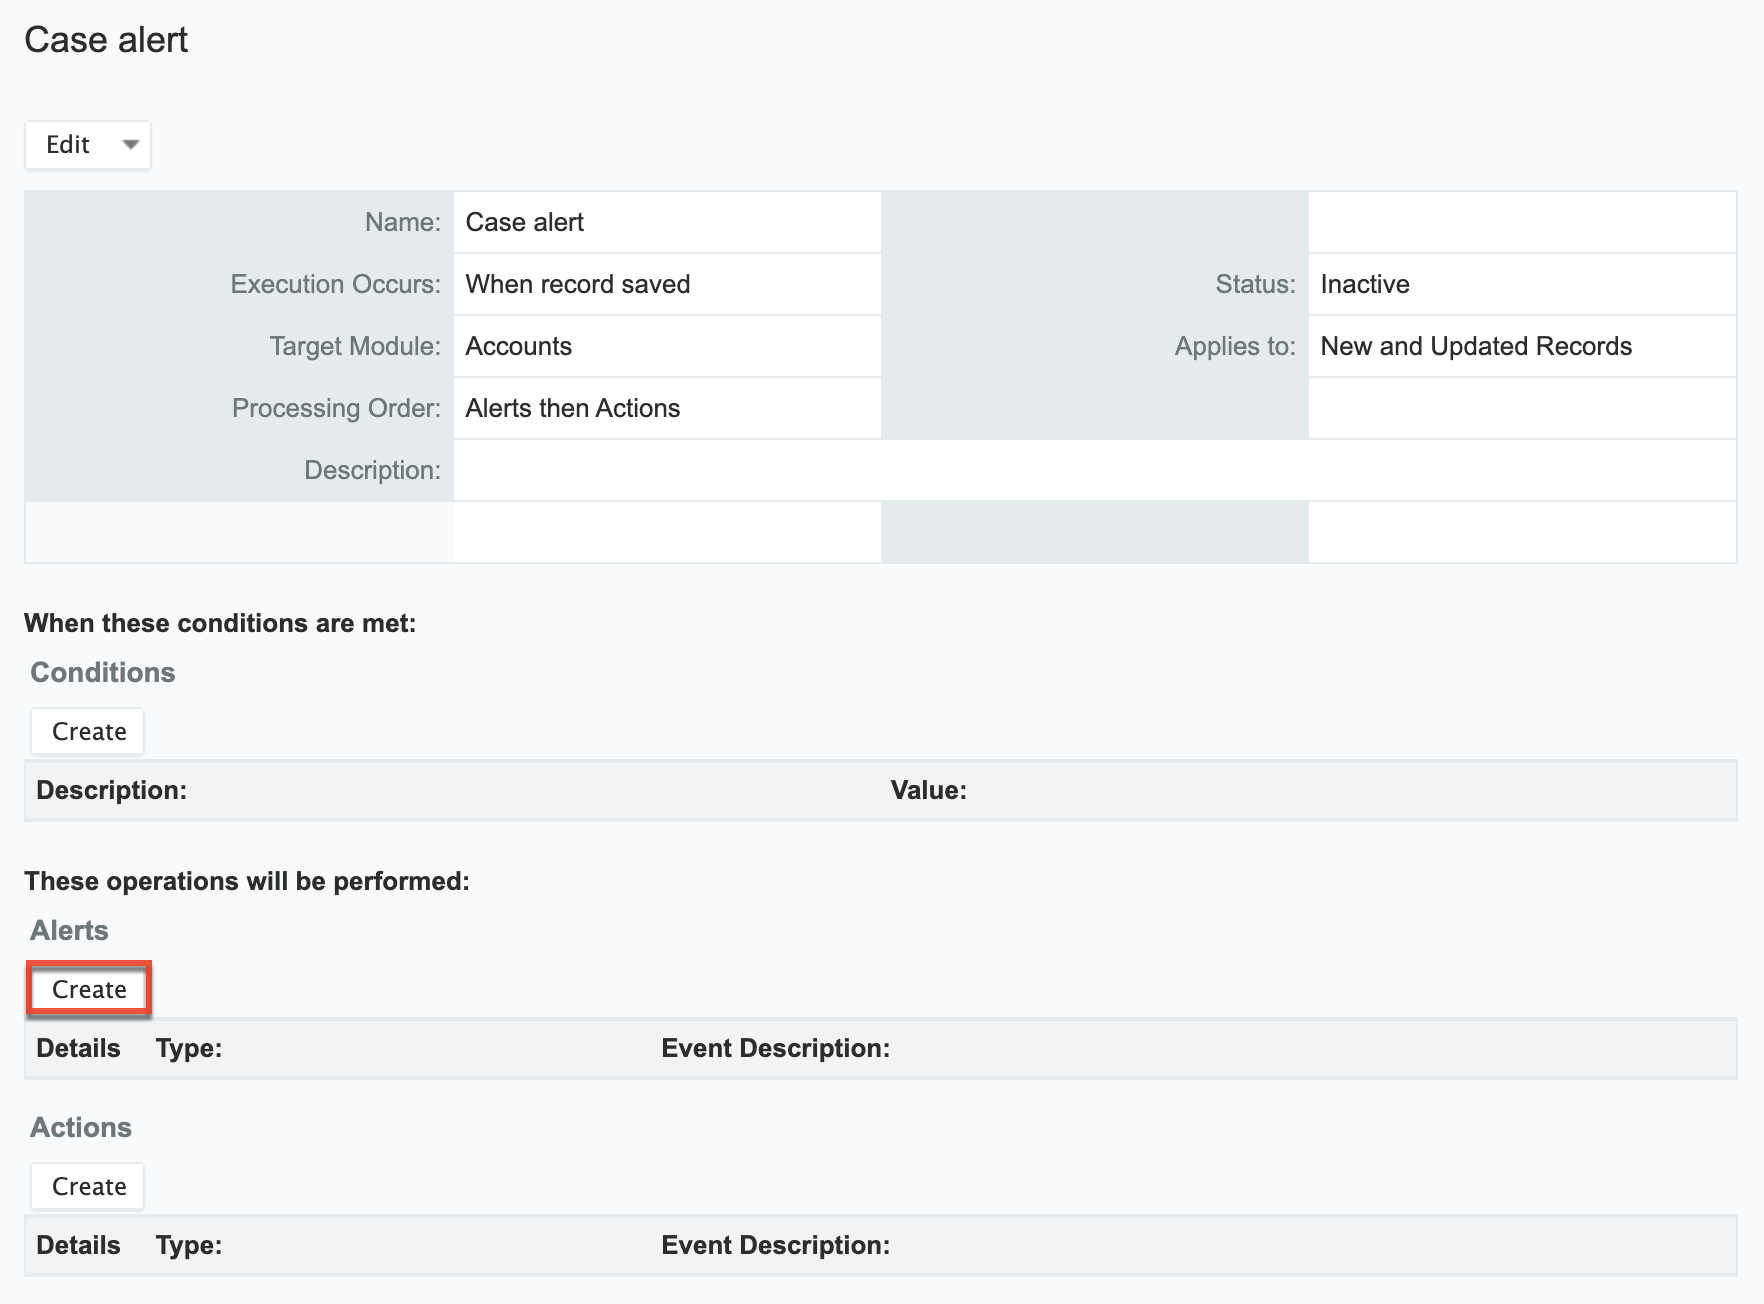Click the Conditions section header
This screenshot has height=1304, width=1764.
pos(101,671)
